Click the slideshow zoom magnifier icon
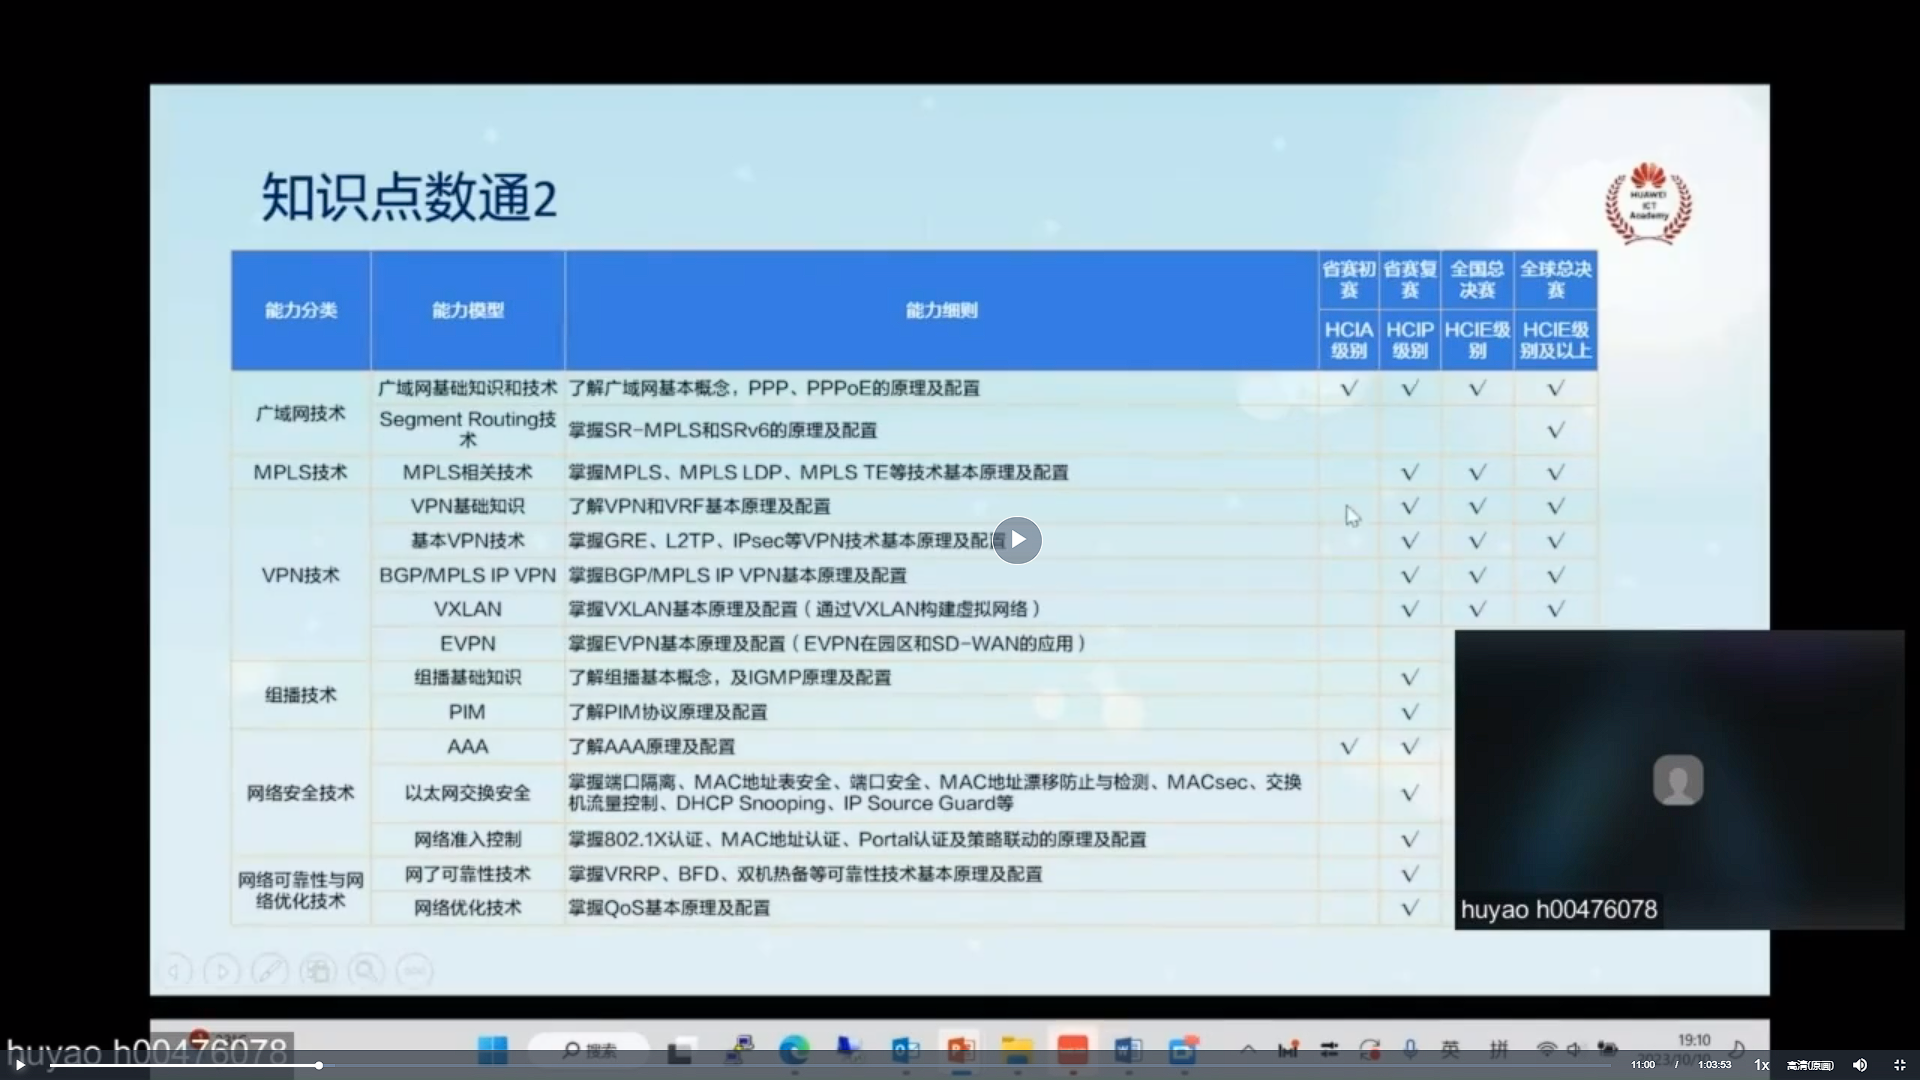Viewport: 1920px width, 1080px height. pos(366,971)
